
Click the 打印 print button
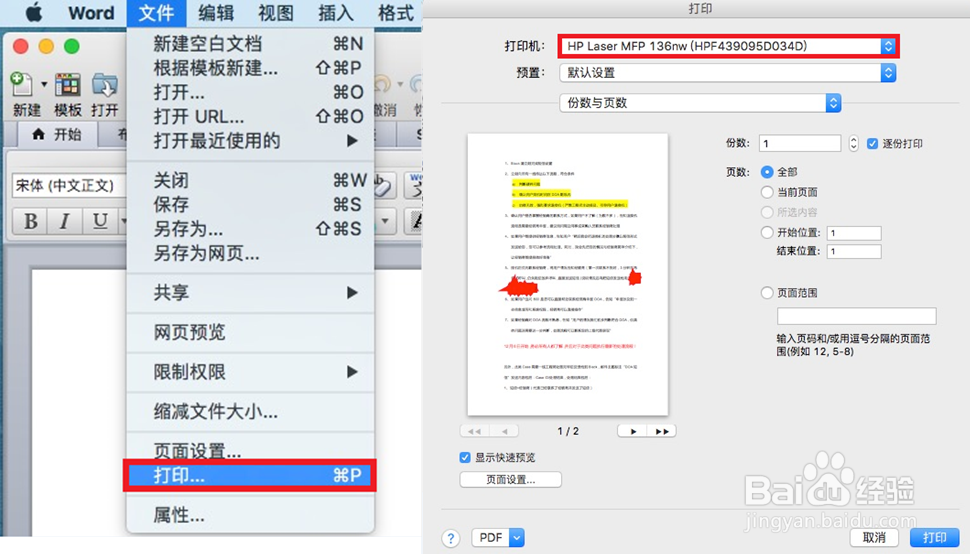(x=935, y=538)
